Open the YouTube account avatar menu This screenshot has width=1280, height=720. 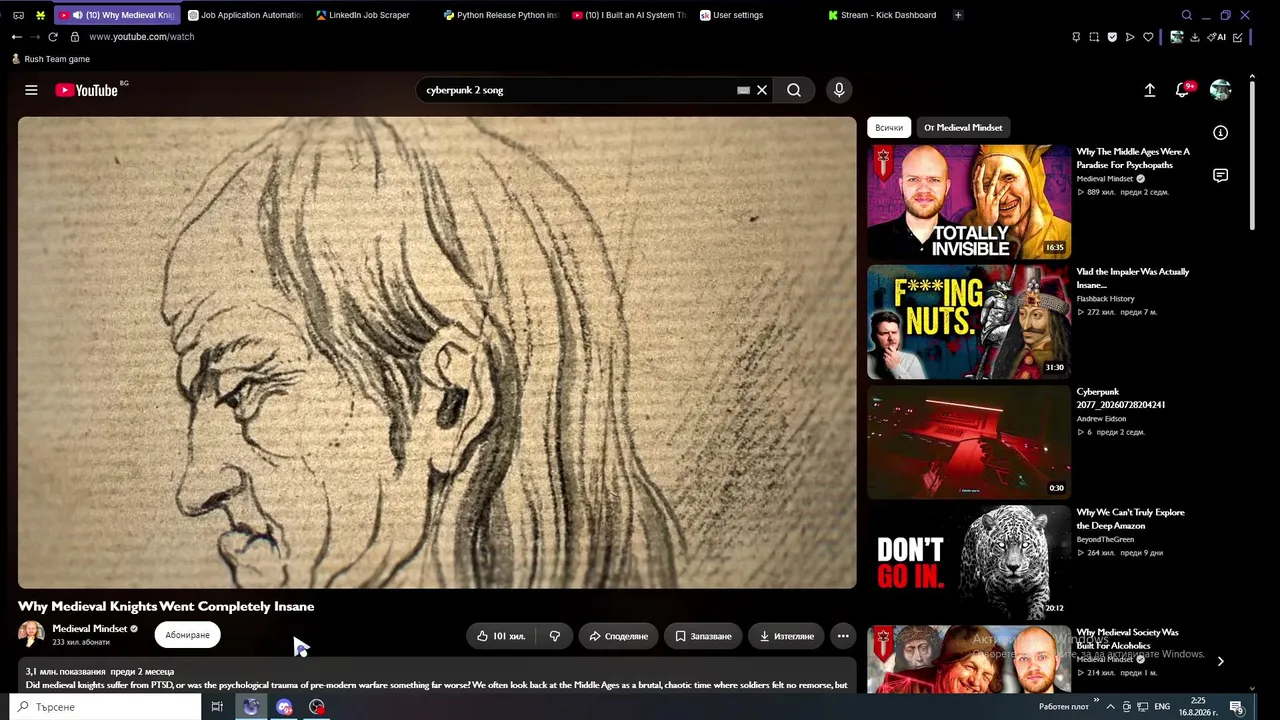pyautogui.click(x=1220, y=90)
